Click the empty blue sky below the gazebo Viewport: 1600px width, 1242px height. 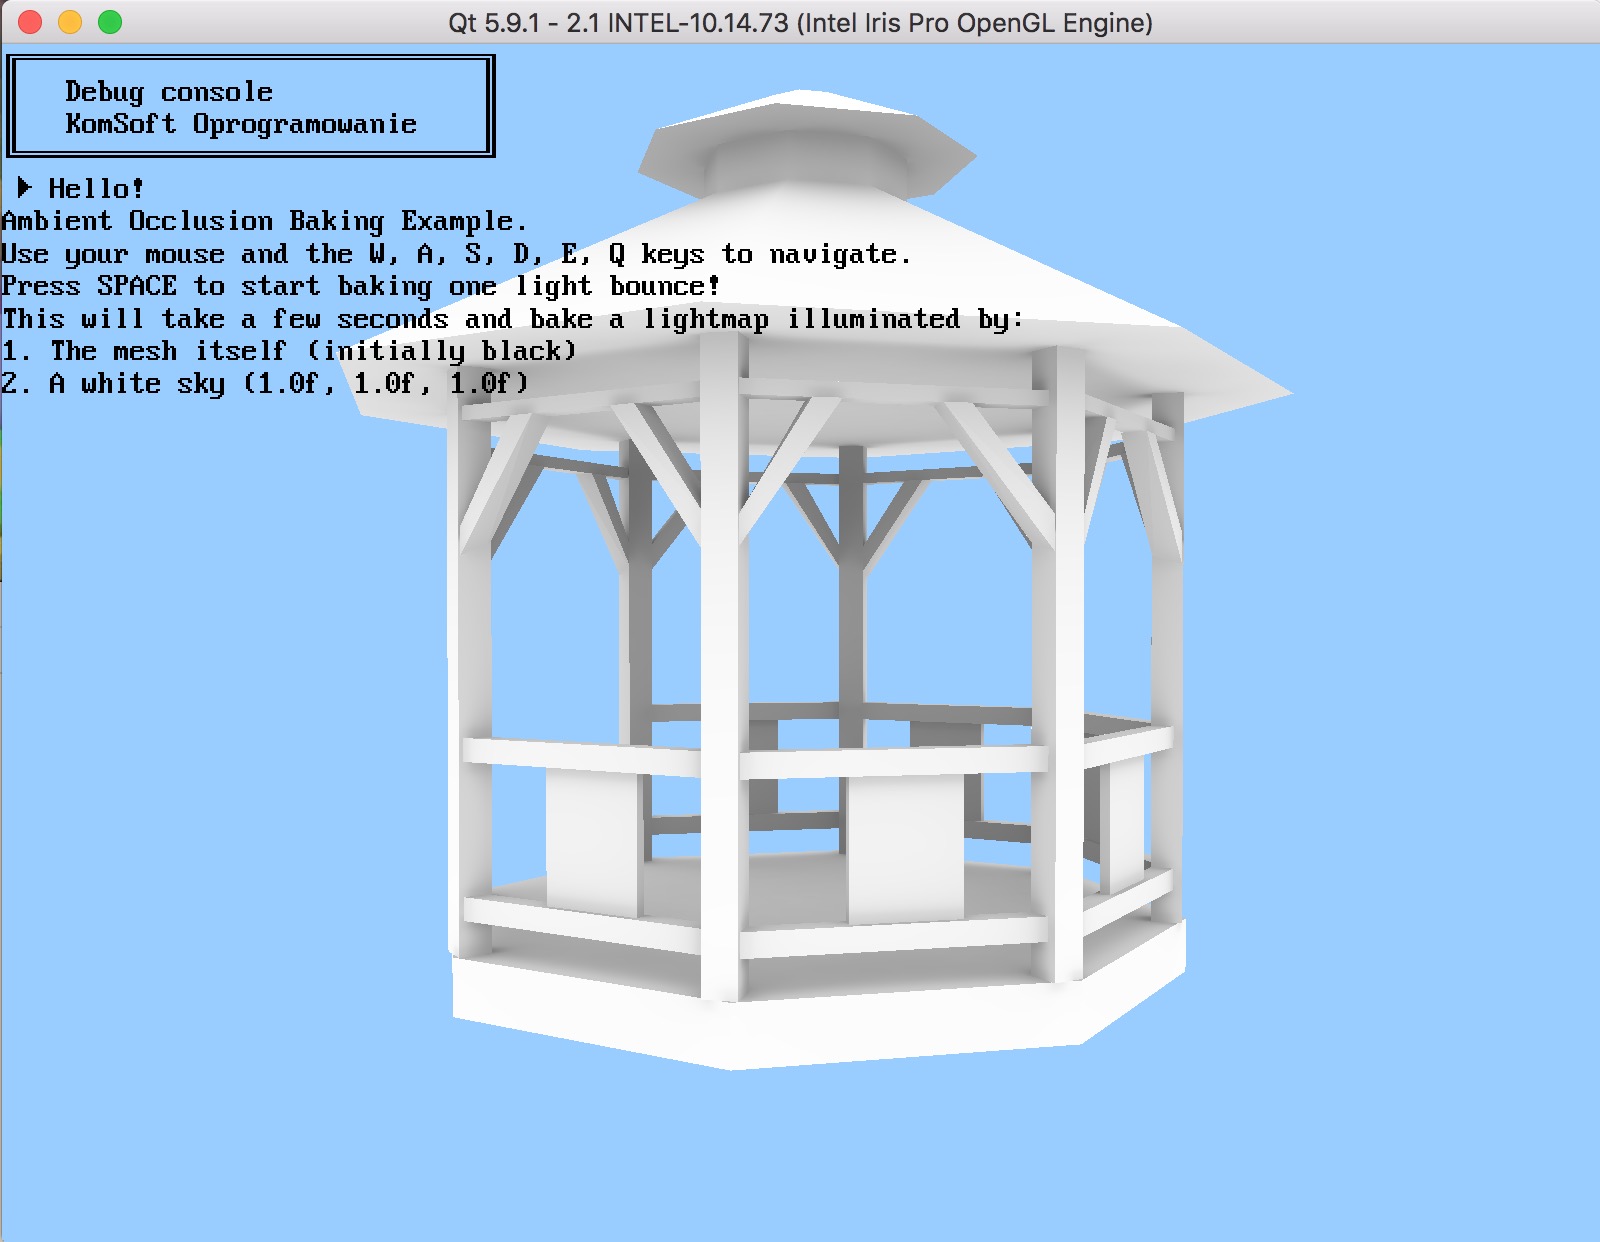tap(800, 1160)
